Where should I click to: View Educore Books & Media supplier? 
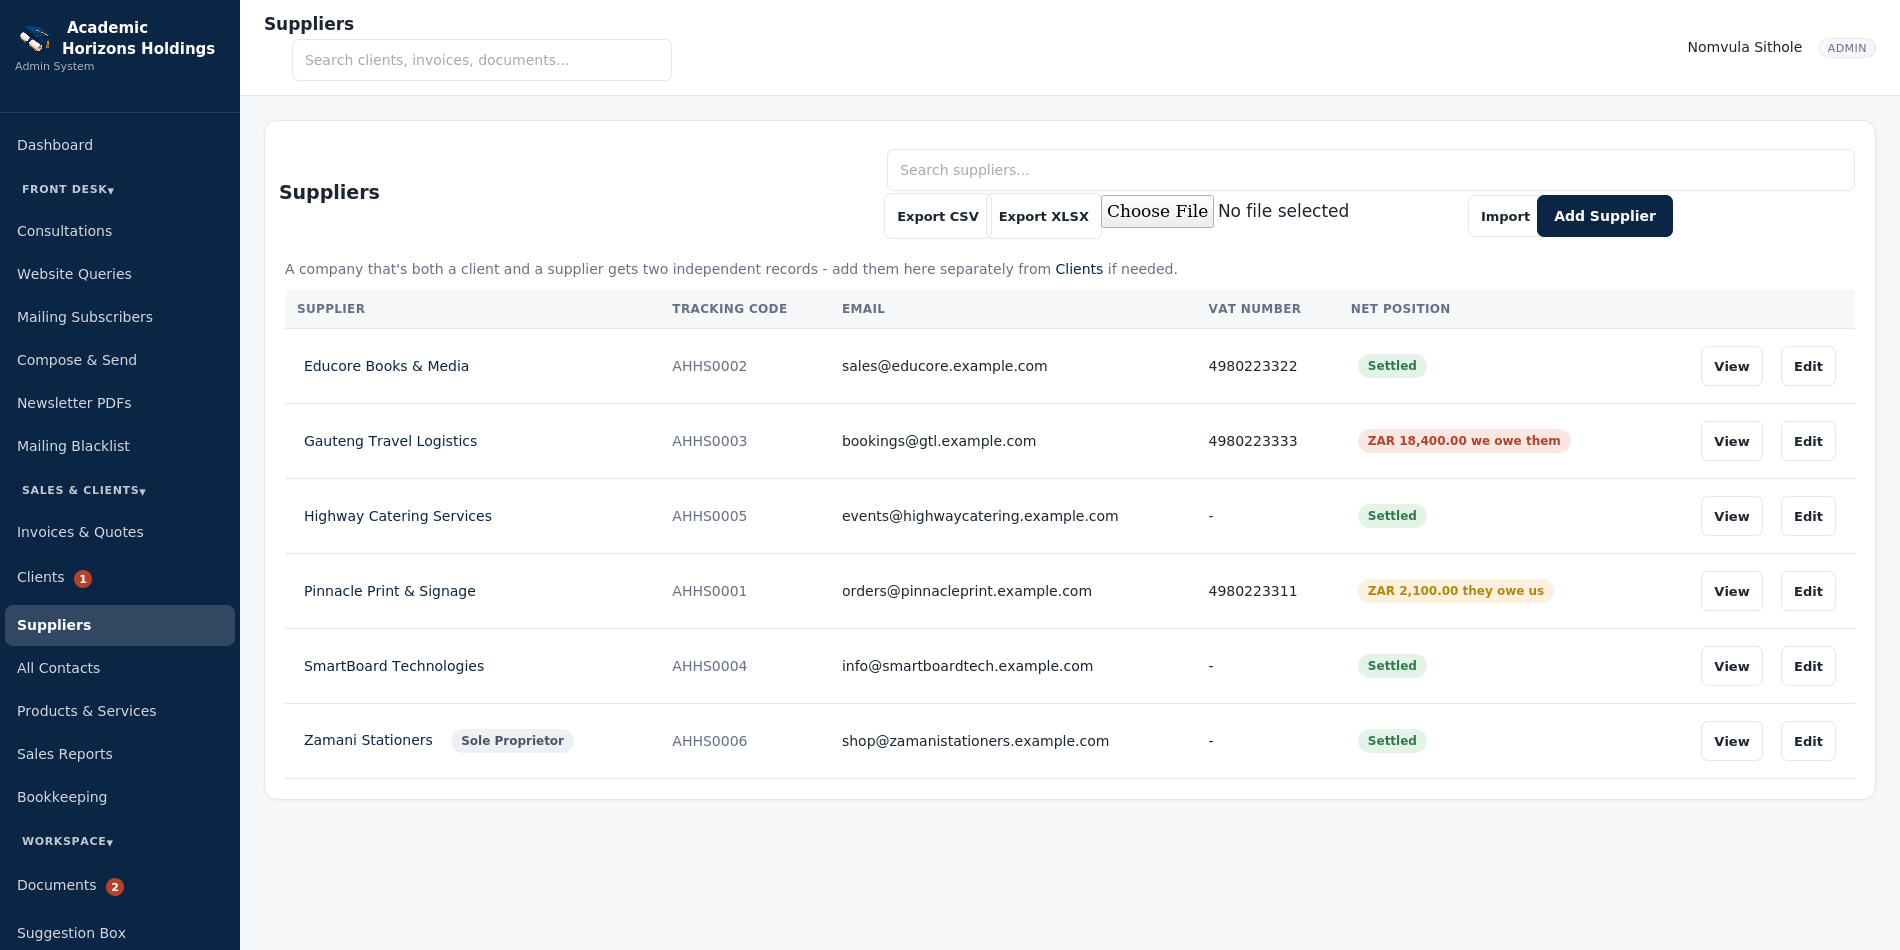[x=1731, y=366]
